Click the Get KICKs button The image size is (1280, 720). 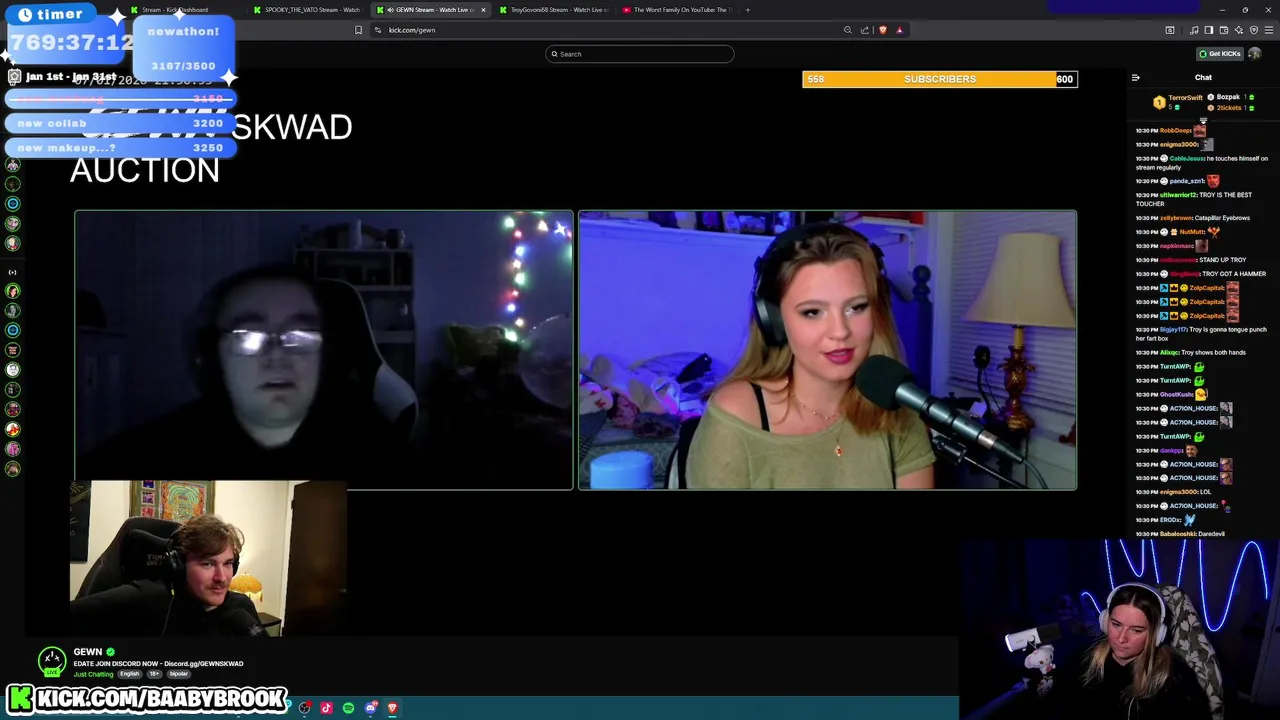click(x=1220, y=54)
